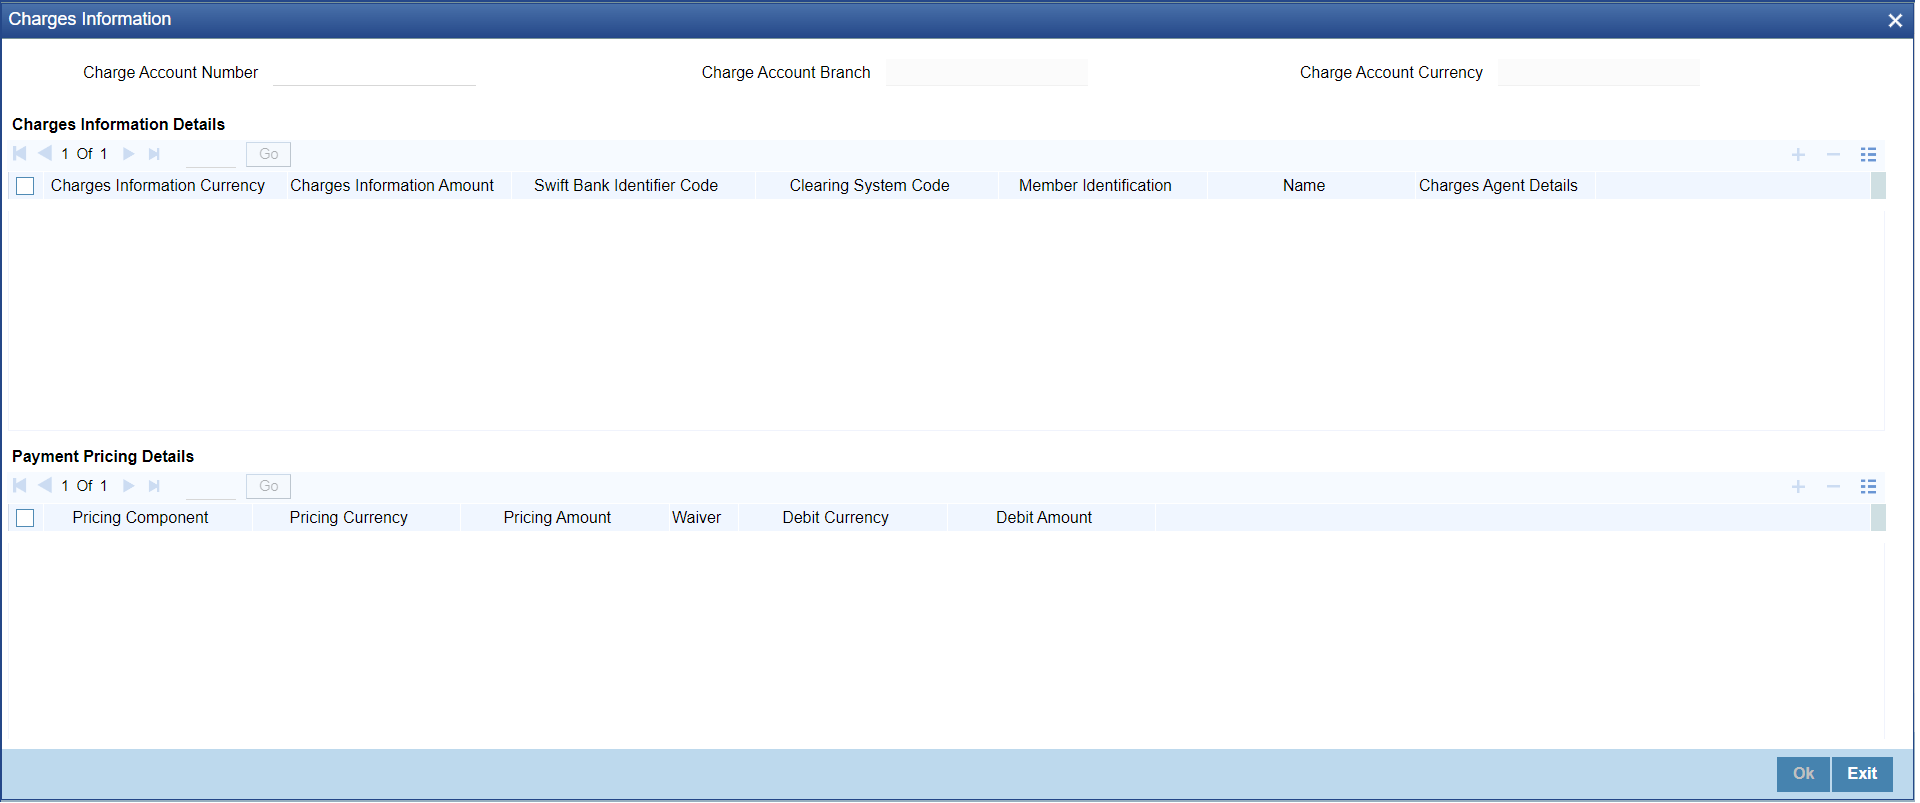Add a row in Payment Pricing Details
Screen dimensions: 1920x803
tap(1798, 486)
